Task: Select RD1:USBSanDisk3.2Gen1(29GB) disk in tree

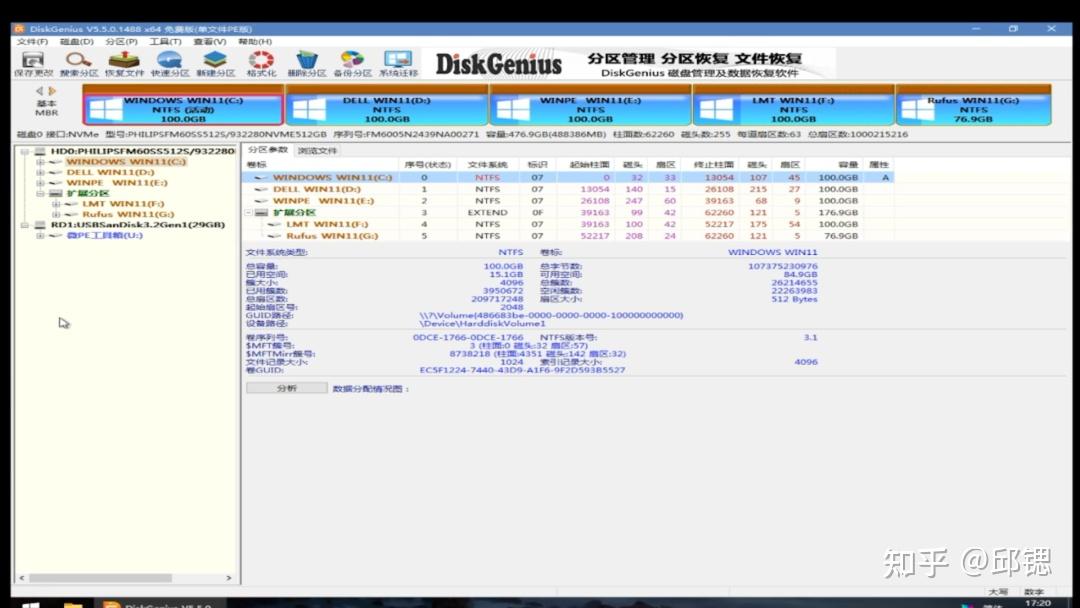Action: [138, 224]
